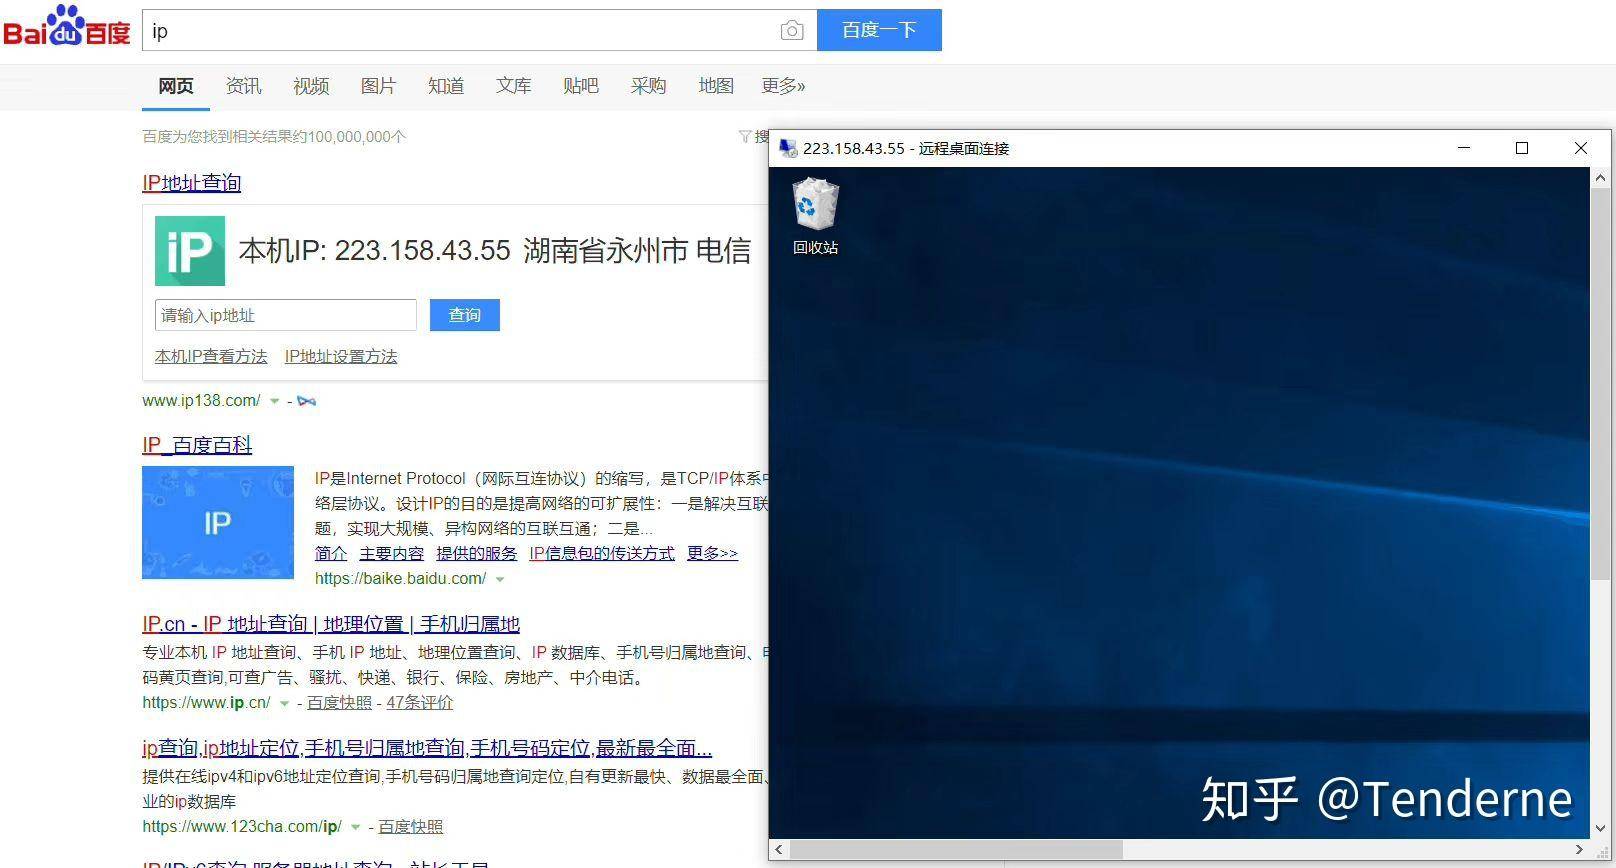Click the remote window horizontal scrollbar thumb
The height and width of the screenshot is (868, 1616).
956,850
